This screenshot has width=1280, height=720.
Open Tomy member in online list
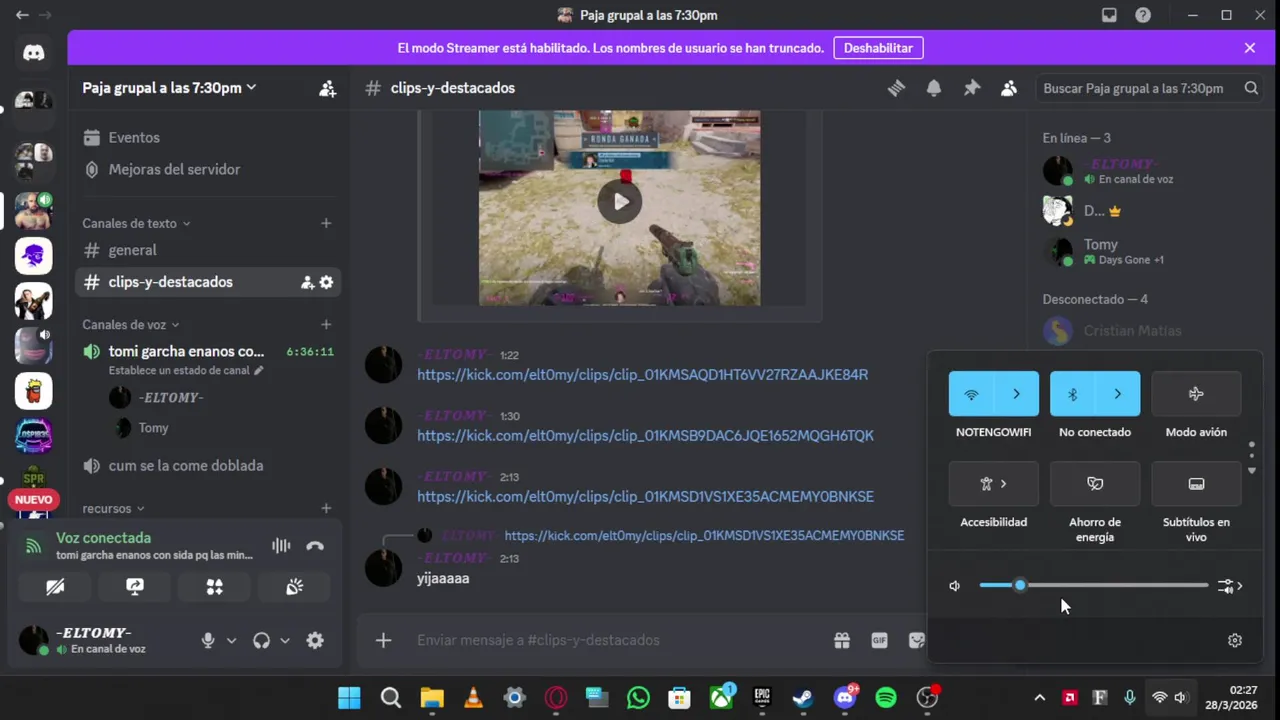click(x=1145, y=251)
